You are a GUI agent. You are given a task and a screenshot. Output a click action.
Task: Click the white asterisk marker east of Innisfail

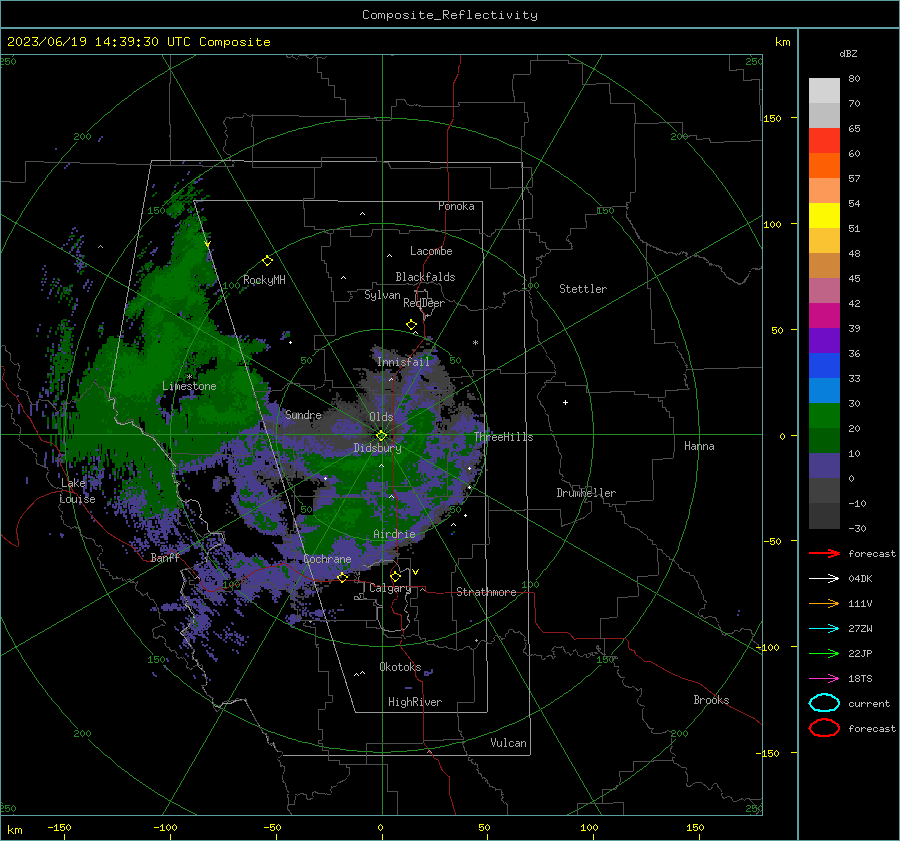(x=475, y=343)
